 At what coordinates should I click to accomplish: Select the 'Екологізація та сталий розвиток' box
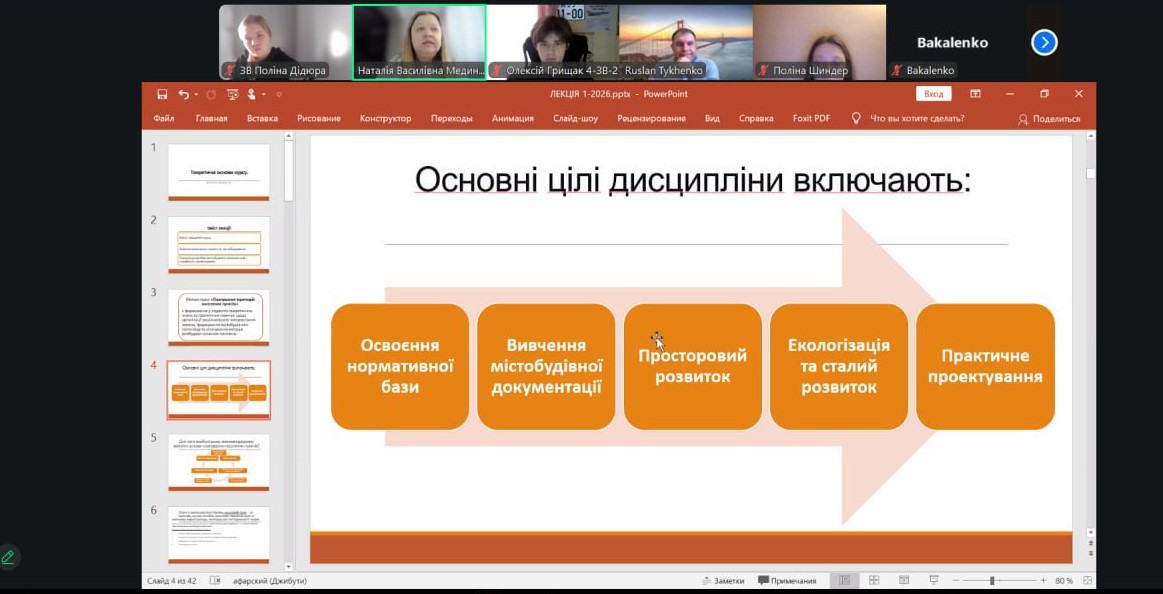839,366
